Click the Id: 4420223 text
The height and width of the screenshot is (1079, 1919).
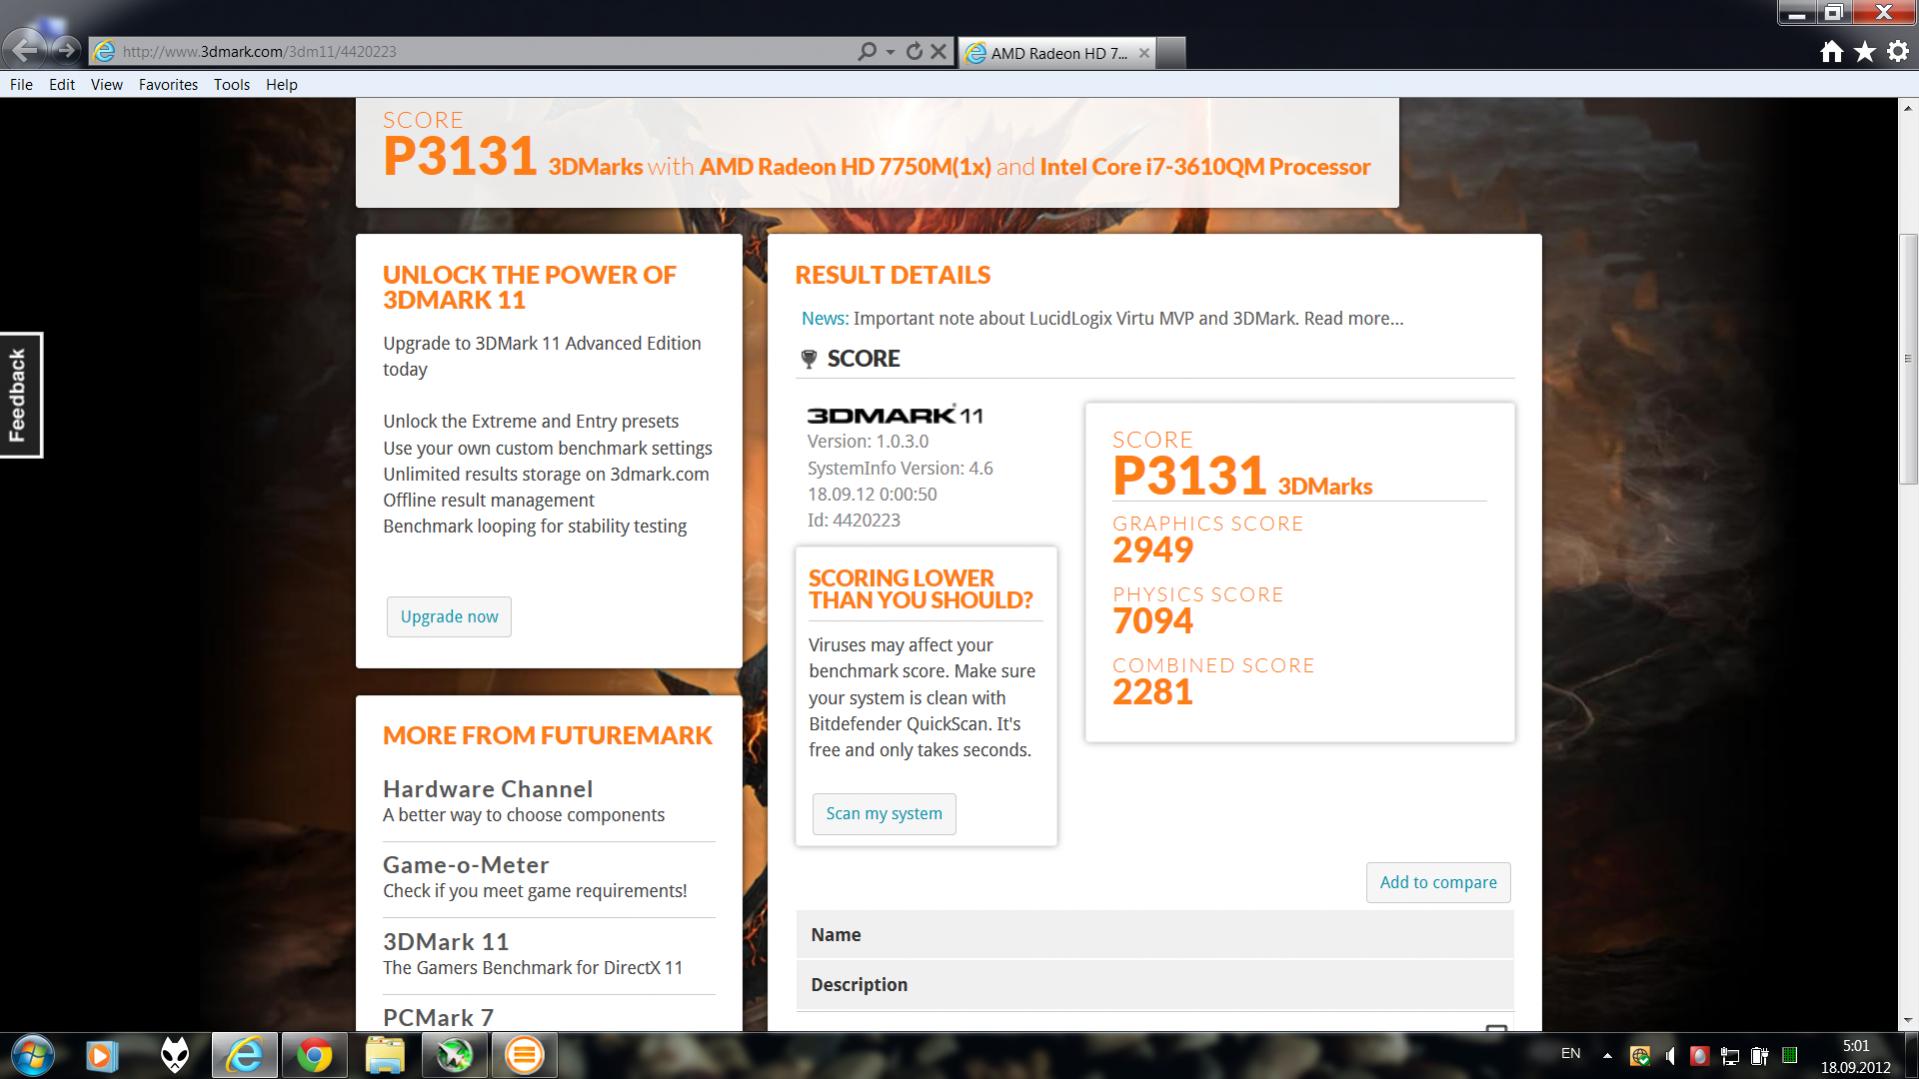(854, 520)
